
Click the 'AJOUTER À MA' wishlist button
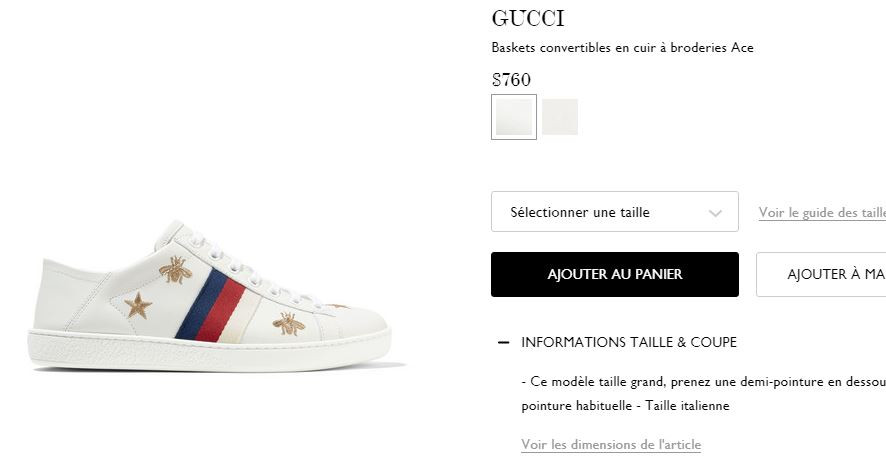pyautogui.click(x=821, y=274)
